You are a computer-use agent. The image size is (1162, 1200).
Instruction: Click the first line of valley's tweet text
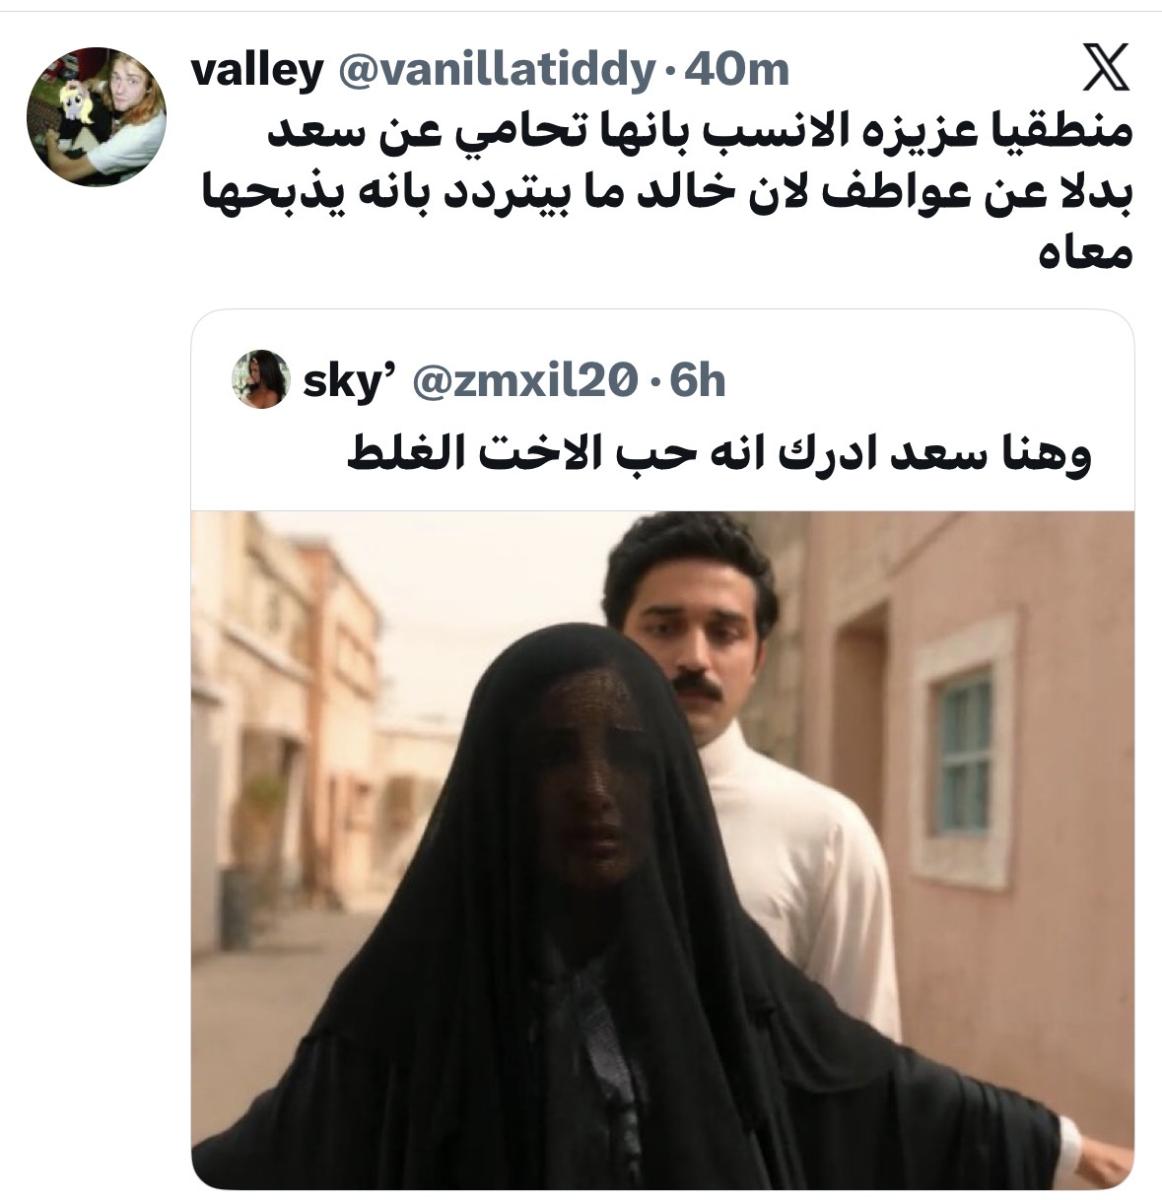coord(704,137)
